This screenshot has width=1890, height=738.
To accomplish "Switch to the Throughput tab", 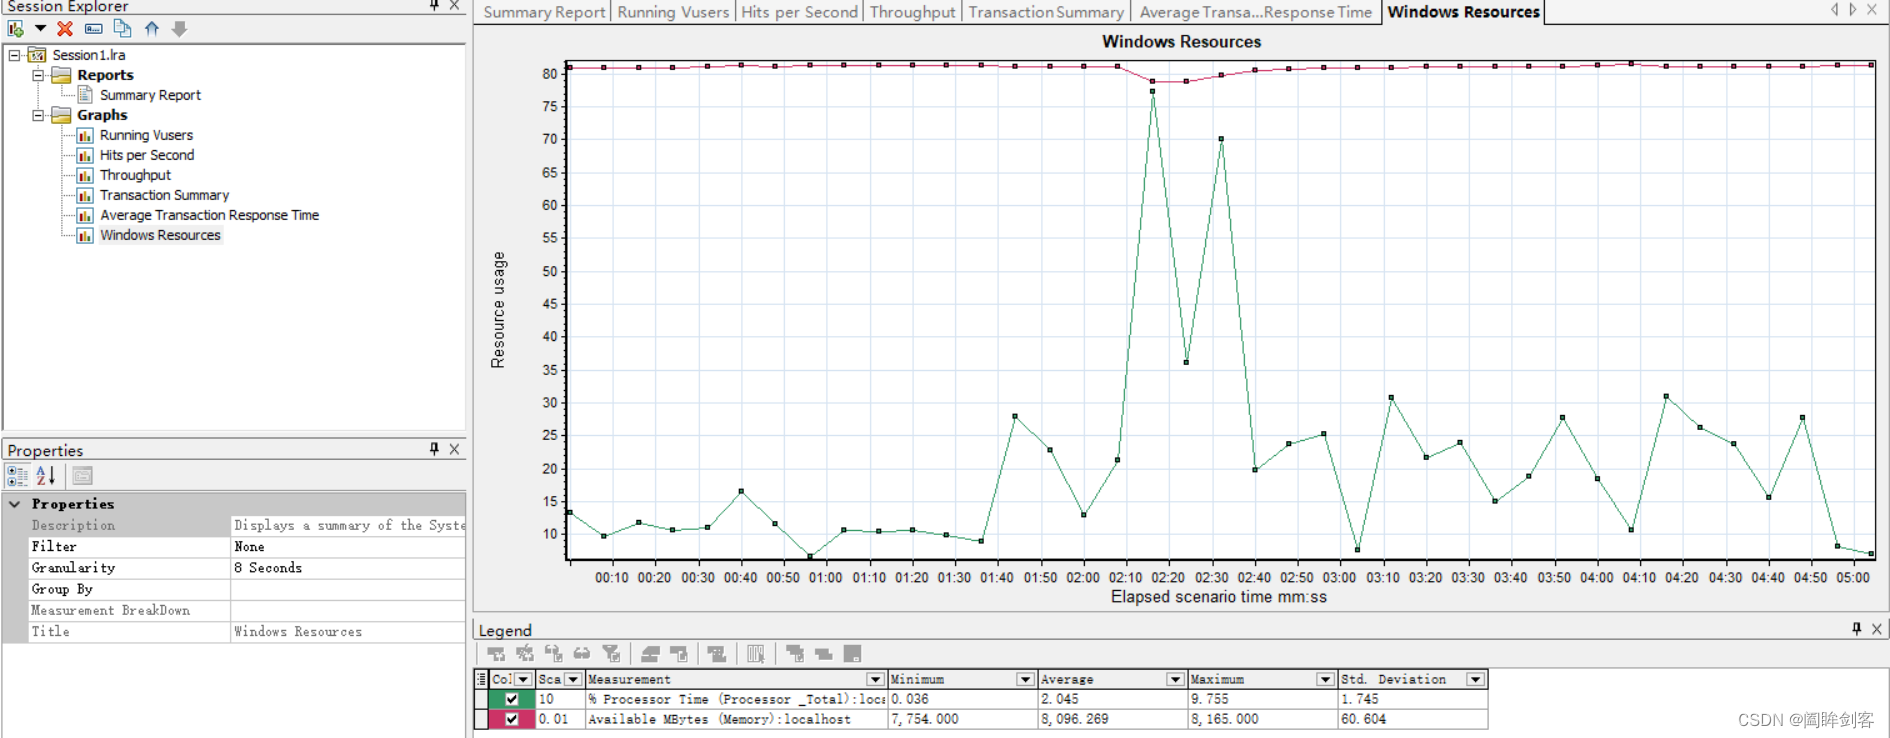I will click(912, 12).
